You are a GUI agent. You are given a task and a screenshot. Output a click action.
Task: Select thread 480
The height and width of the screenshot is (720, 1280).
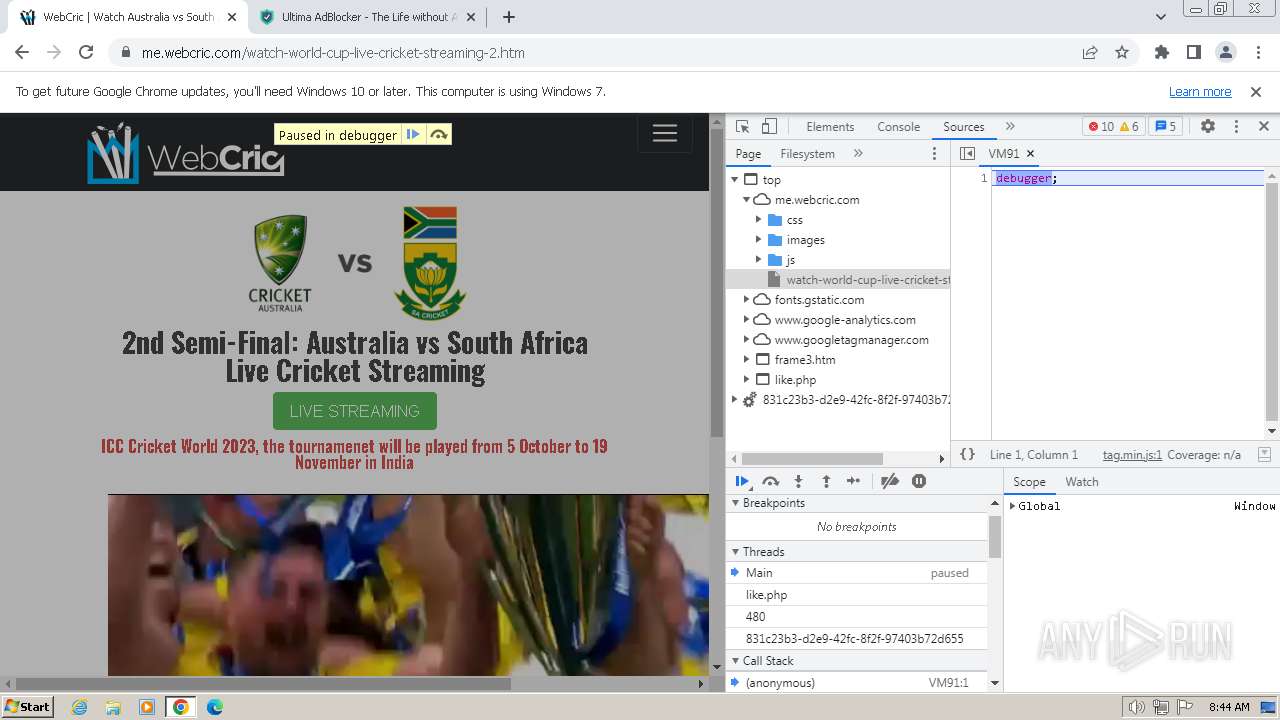click(x=857, y=617)
